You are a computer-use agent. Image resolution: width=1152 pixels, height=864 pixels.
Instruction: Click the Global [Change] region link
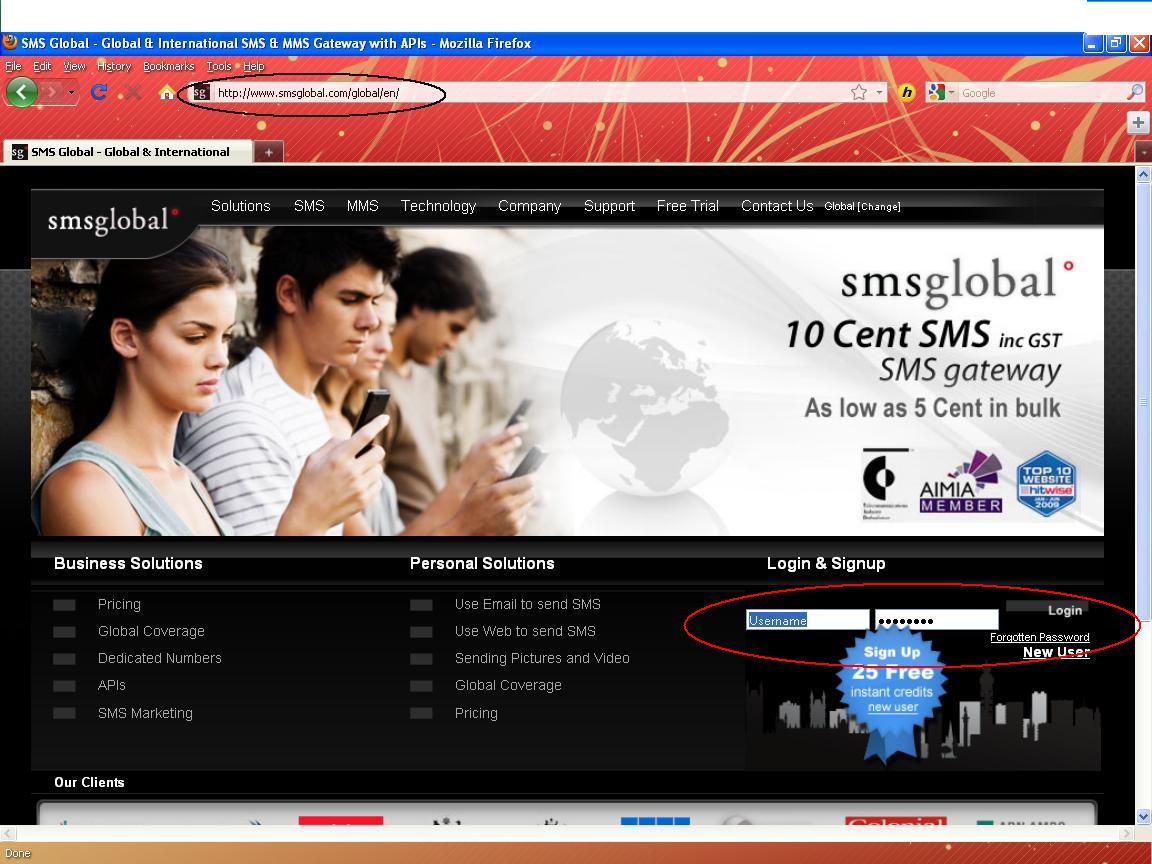[862, 206]
